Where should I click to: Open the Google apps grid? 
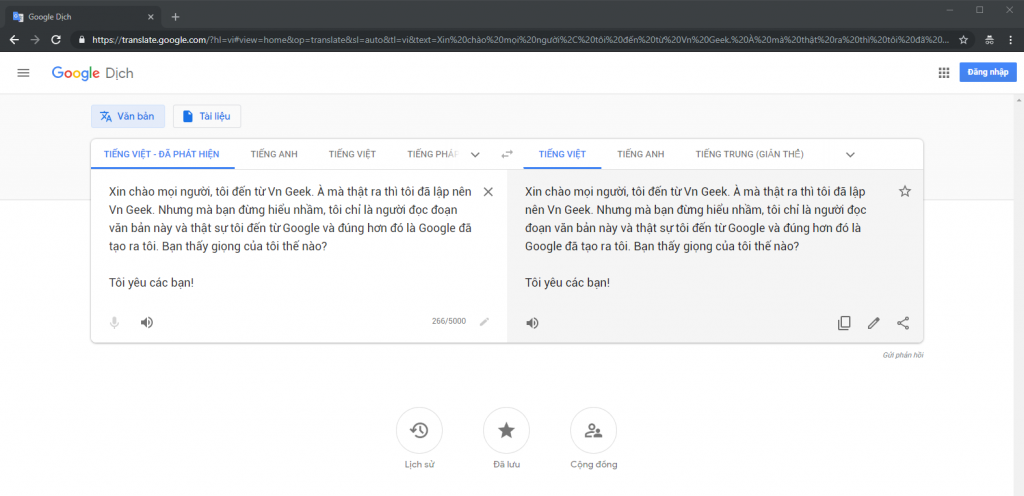[944, 73]
